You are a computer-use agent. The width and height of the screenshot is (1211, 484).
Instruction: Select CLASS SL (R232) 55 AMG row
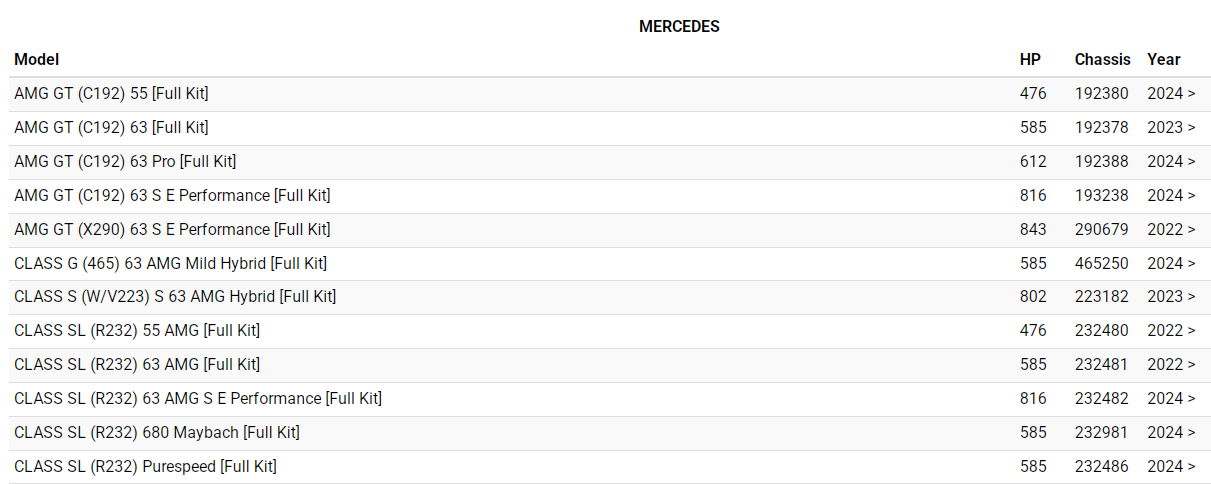[x=137, y=331]
